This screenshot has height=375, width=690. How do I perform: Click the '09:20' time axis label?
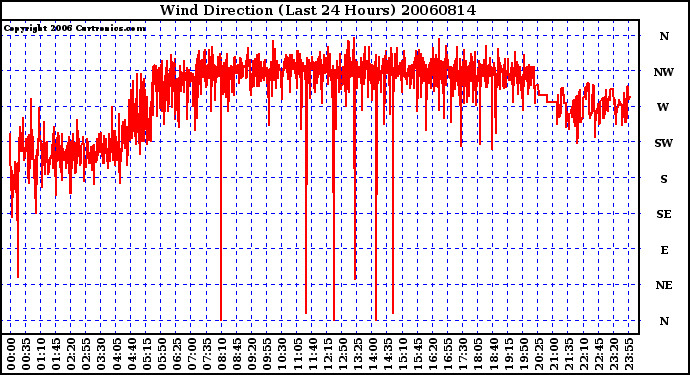click(252, 354)
